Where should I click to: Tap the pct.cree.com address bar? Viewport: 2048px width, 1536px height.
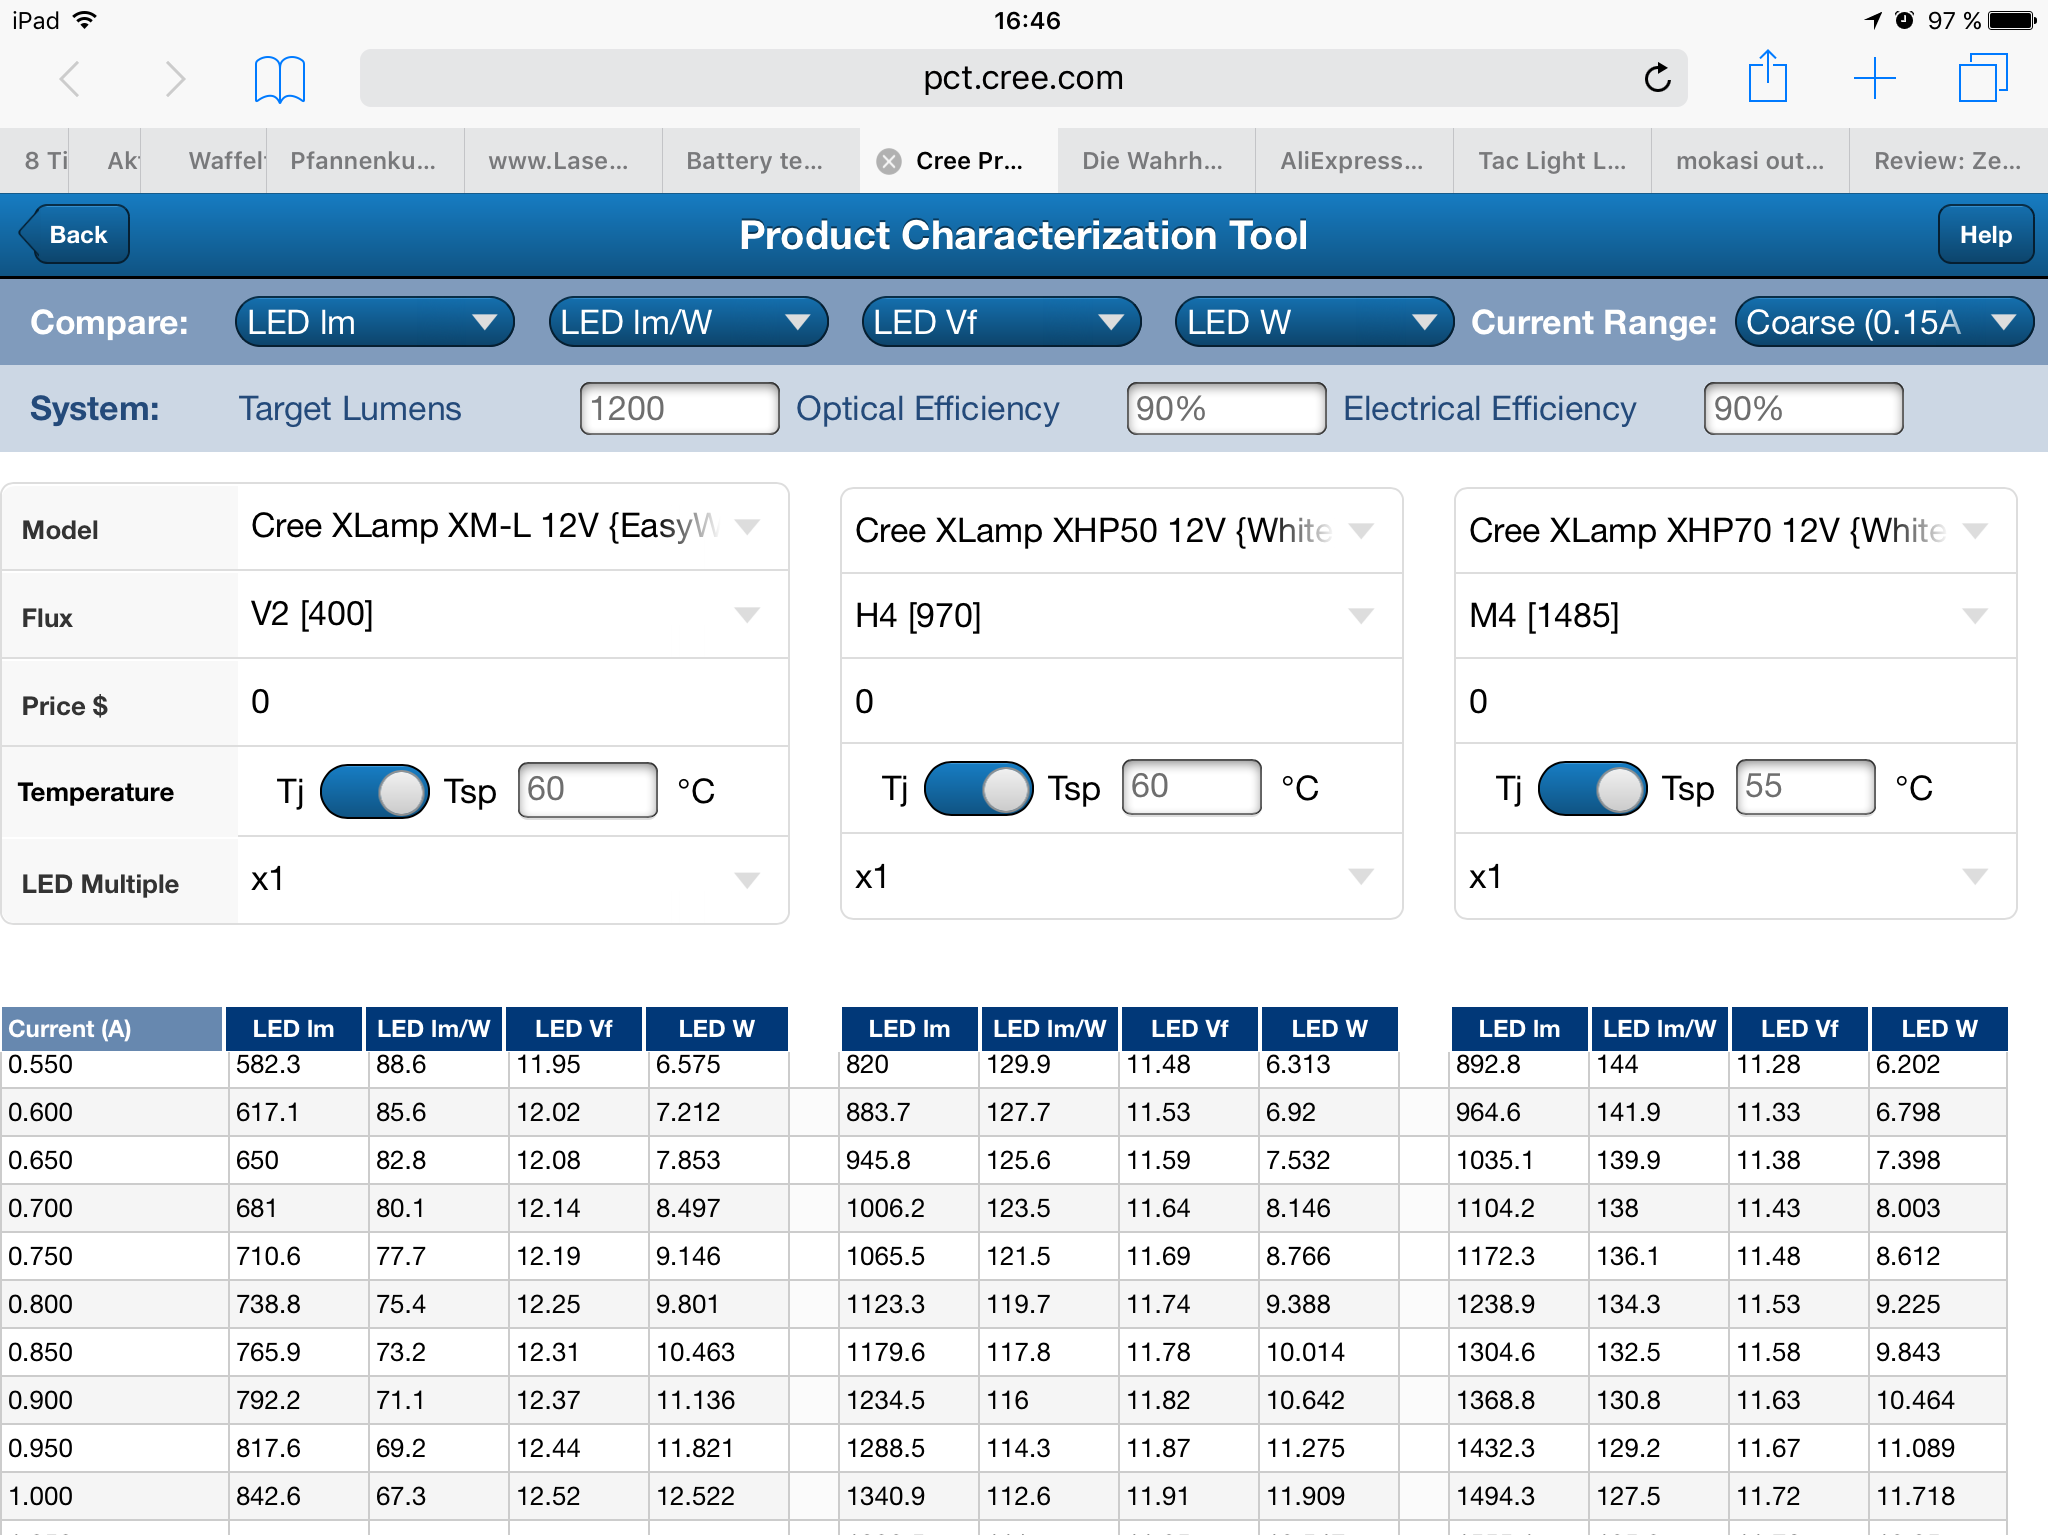tap(1023, 78)
